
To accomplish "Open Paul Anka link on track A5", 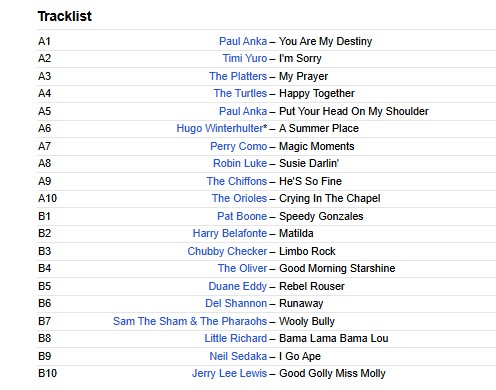I will [243, 111].
